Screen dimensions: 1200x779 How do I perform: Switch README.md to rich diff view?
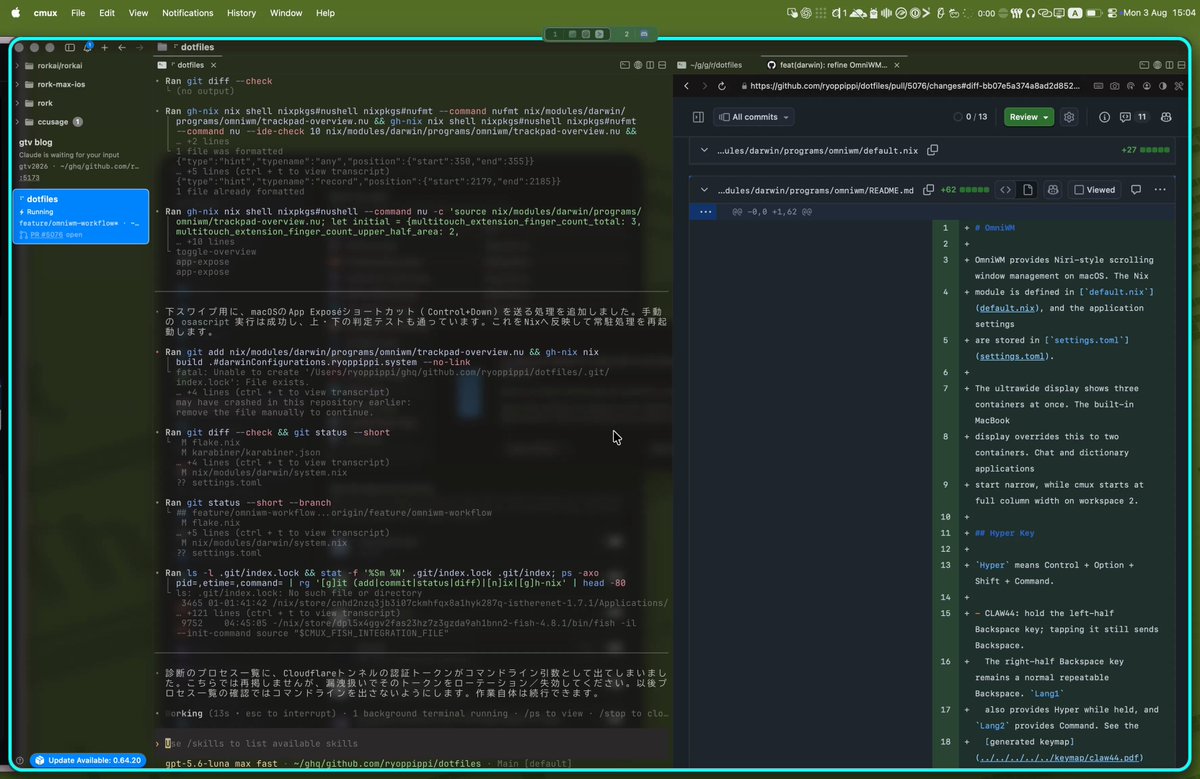(x=1028, y=190)
